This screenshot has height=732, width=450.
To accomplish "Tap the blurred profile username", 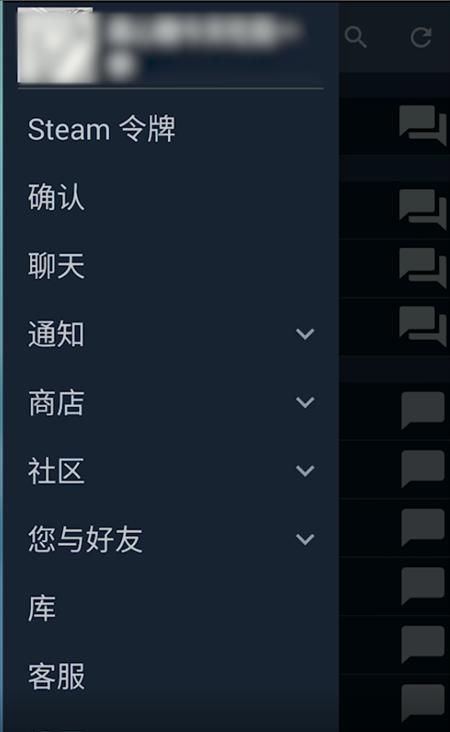I will coord(203,31).
